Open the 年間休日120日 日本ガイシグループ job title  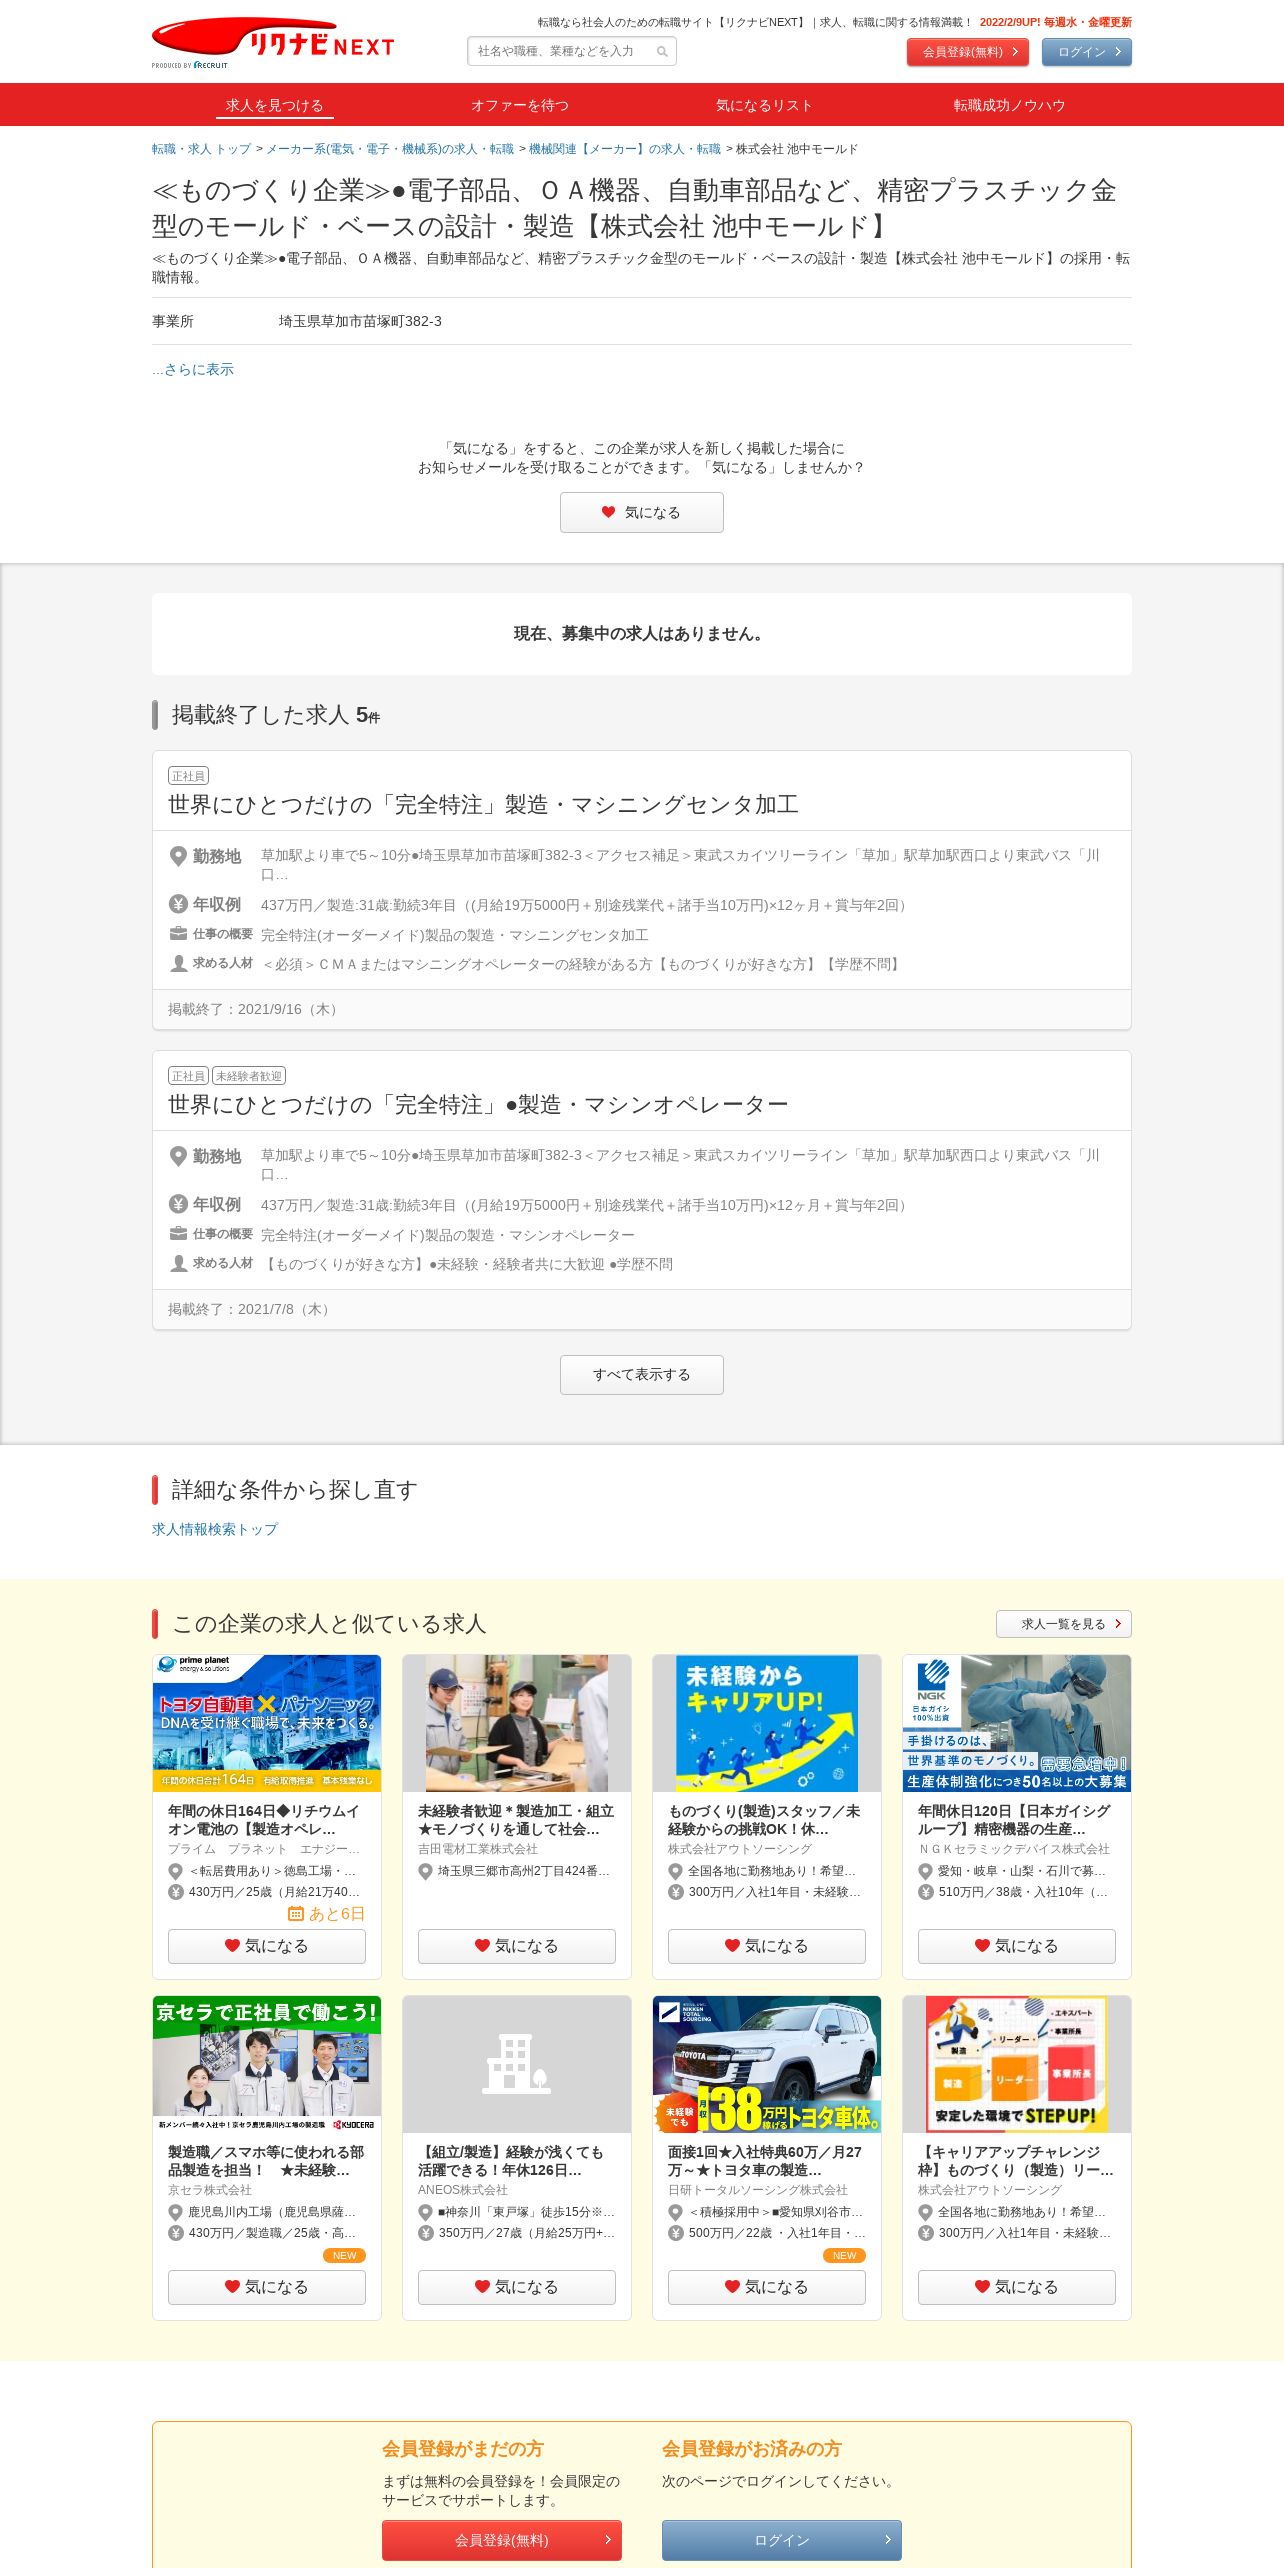[1014, 1820]
